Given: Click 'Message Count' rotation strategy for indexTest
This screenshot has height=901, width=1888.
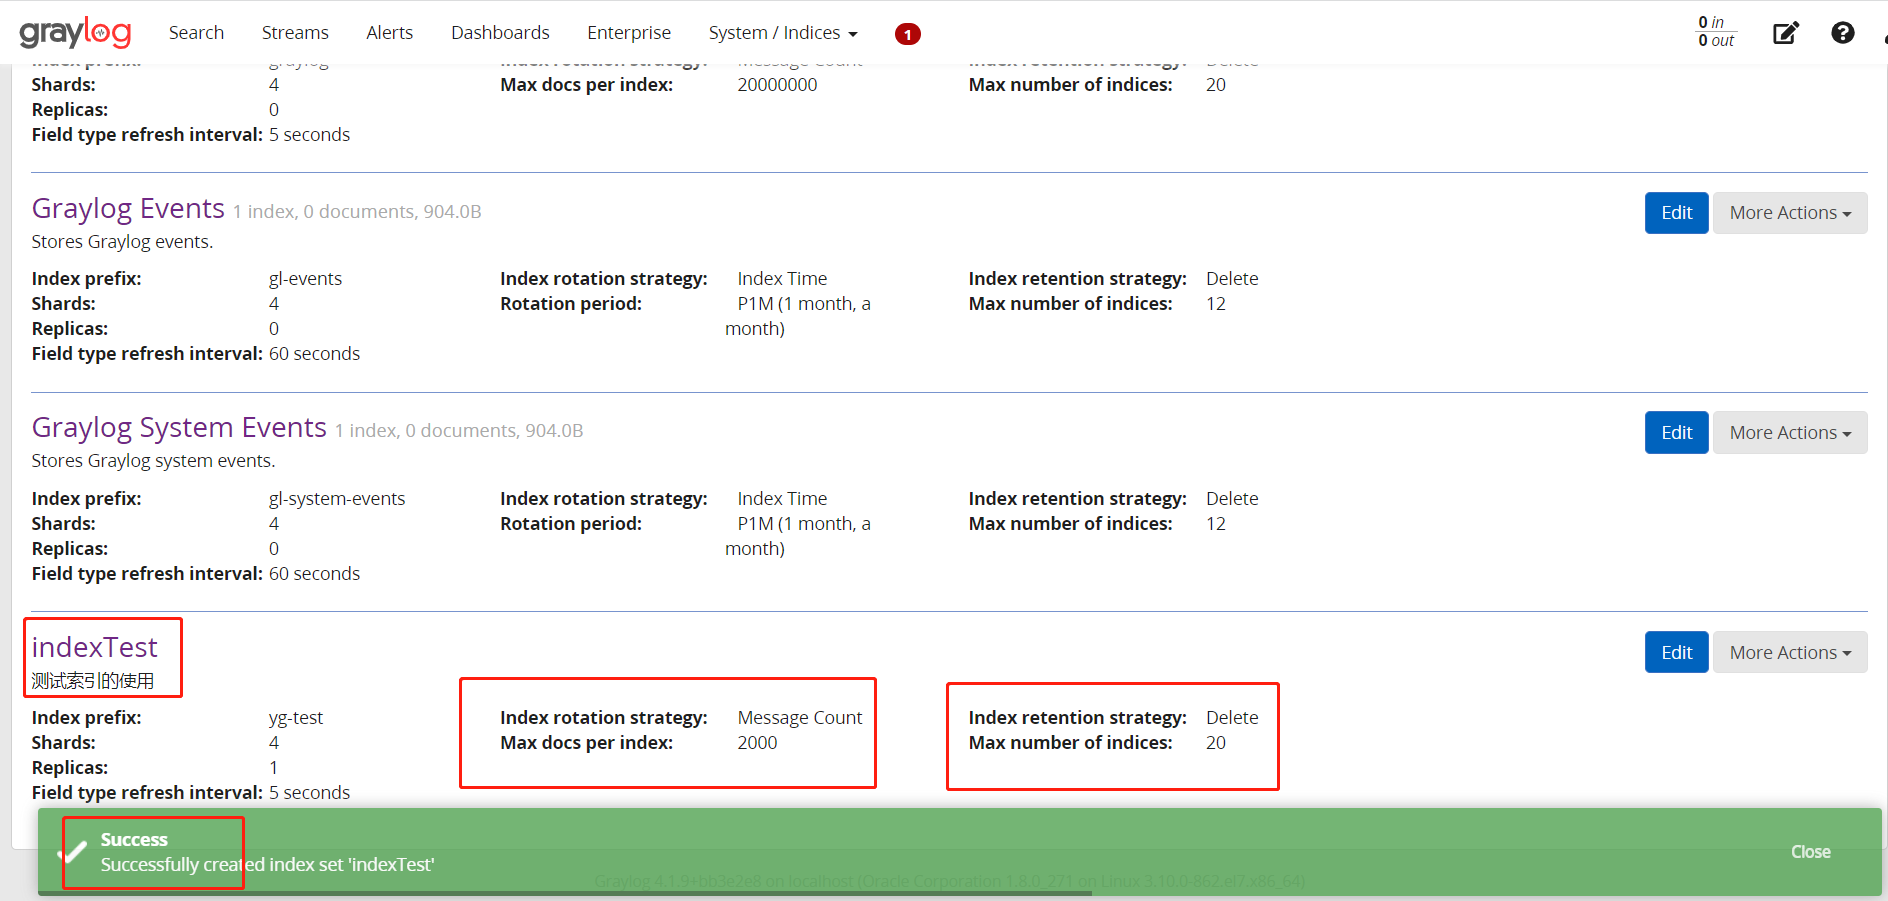Looking at the screenshot, I should (x=799, y=718).
